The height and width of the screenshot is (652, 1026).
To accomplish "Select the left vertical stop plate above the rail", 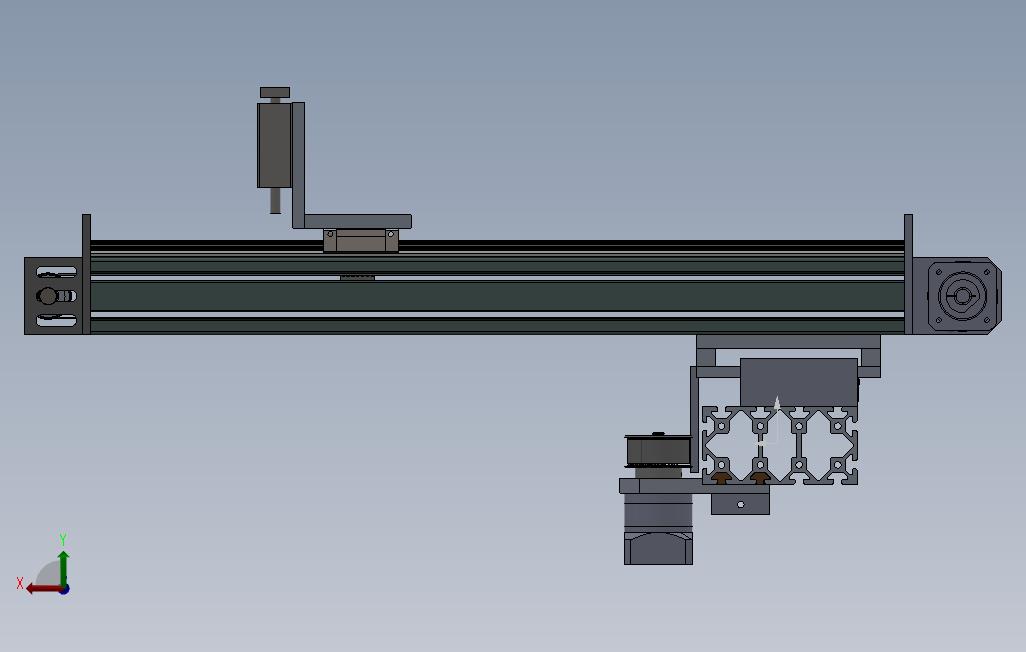I will coord(86,274).
